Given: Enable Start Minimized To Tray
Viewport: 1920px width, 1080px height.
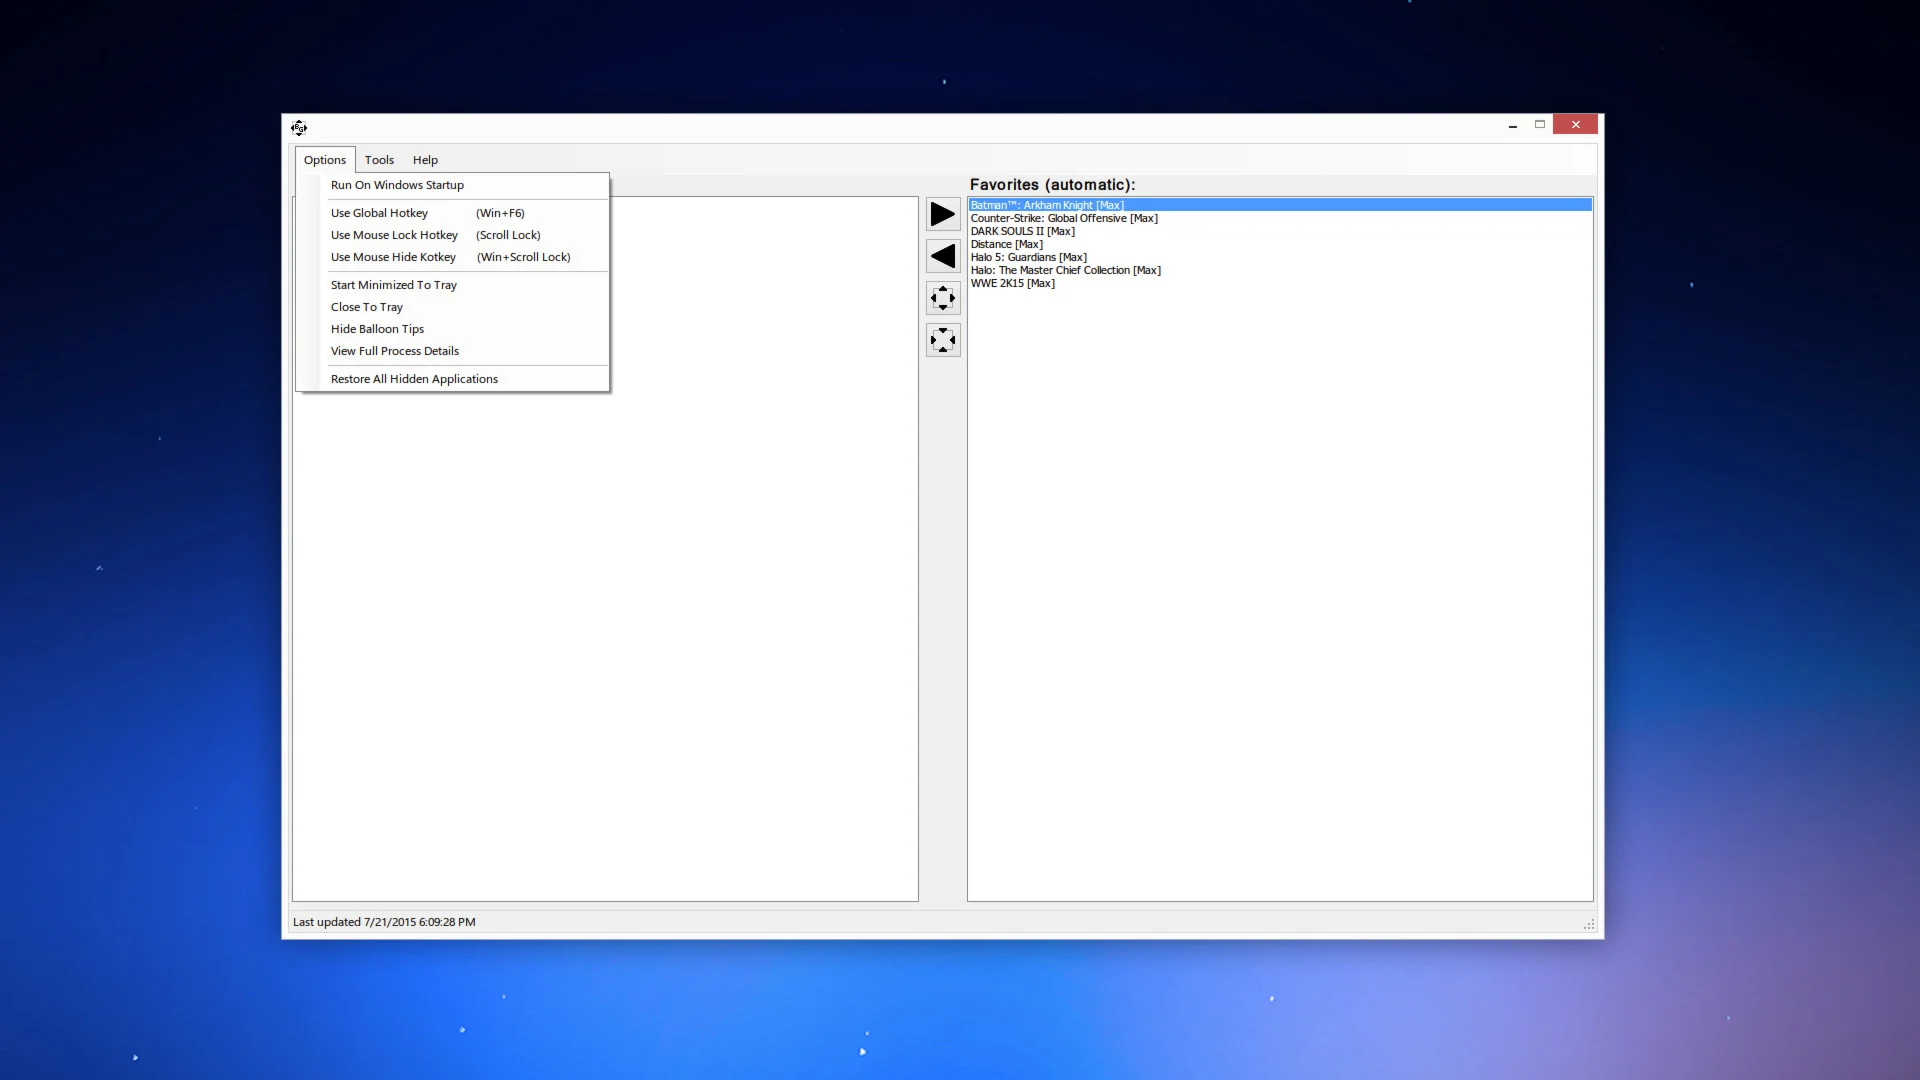Looking at the screenshot, I should (393, 285).
